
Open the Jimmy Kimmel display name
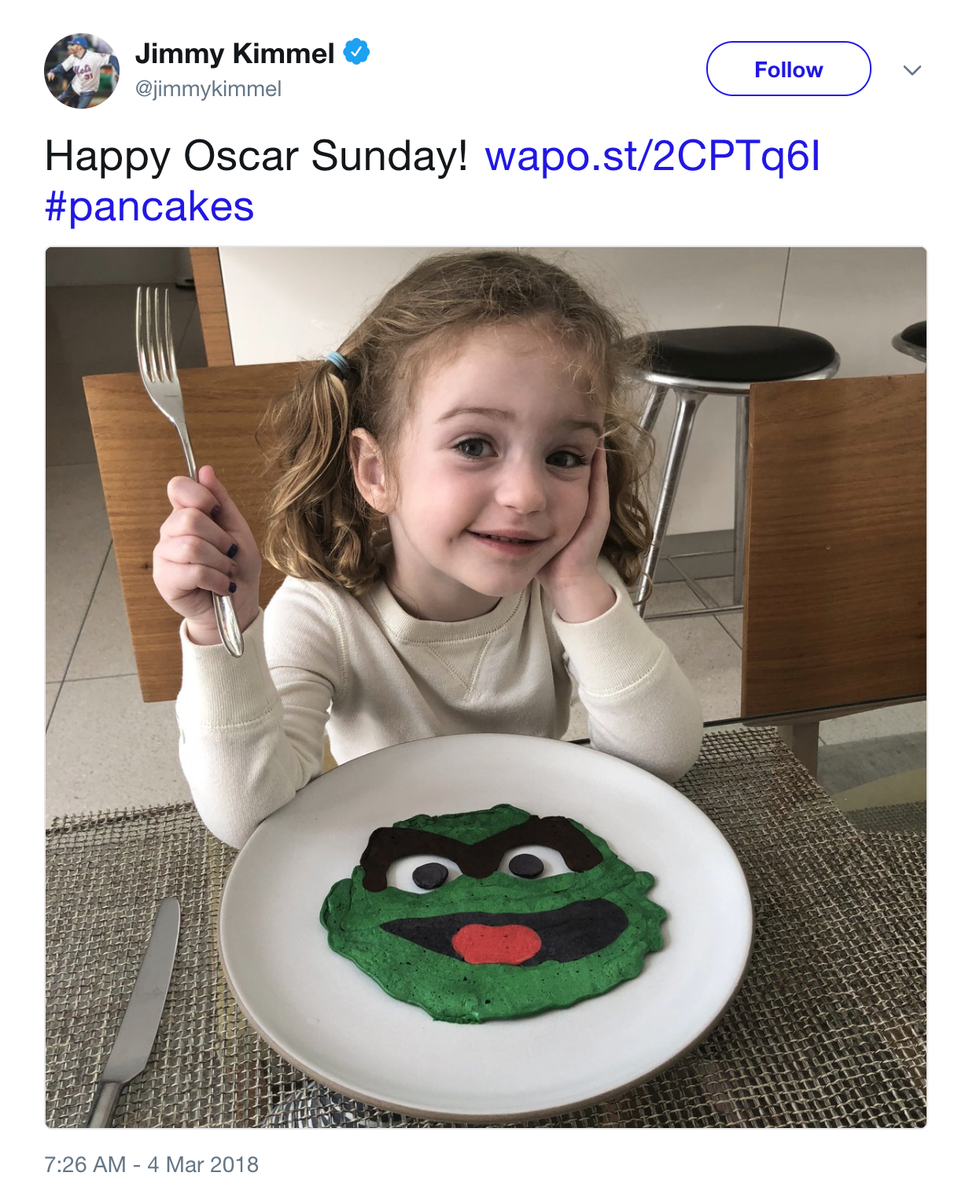(234, 54)
